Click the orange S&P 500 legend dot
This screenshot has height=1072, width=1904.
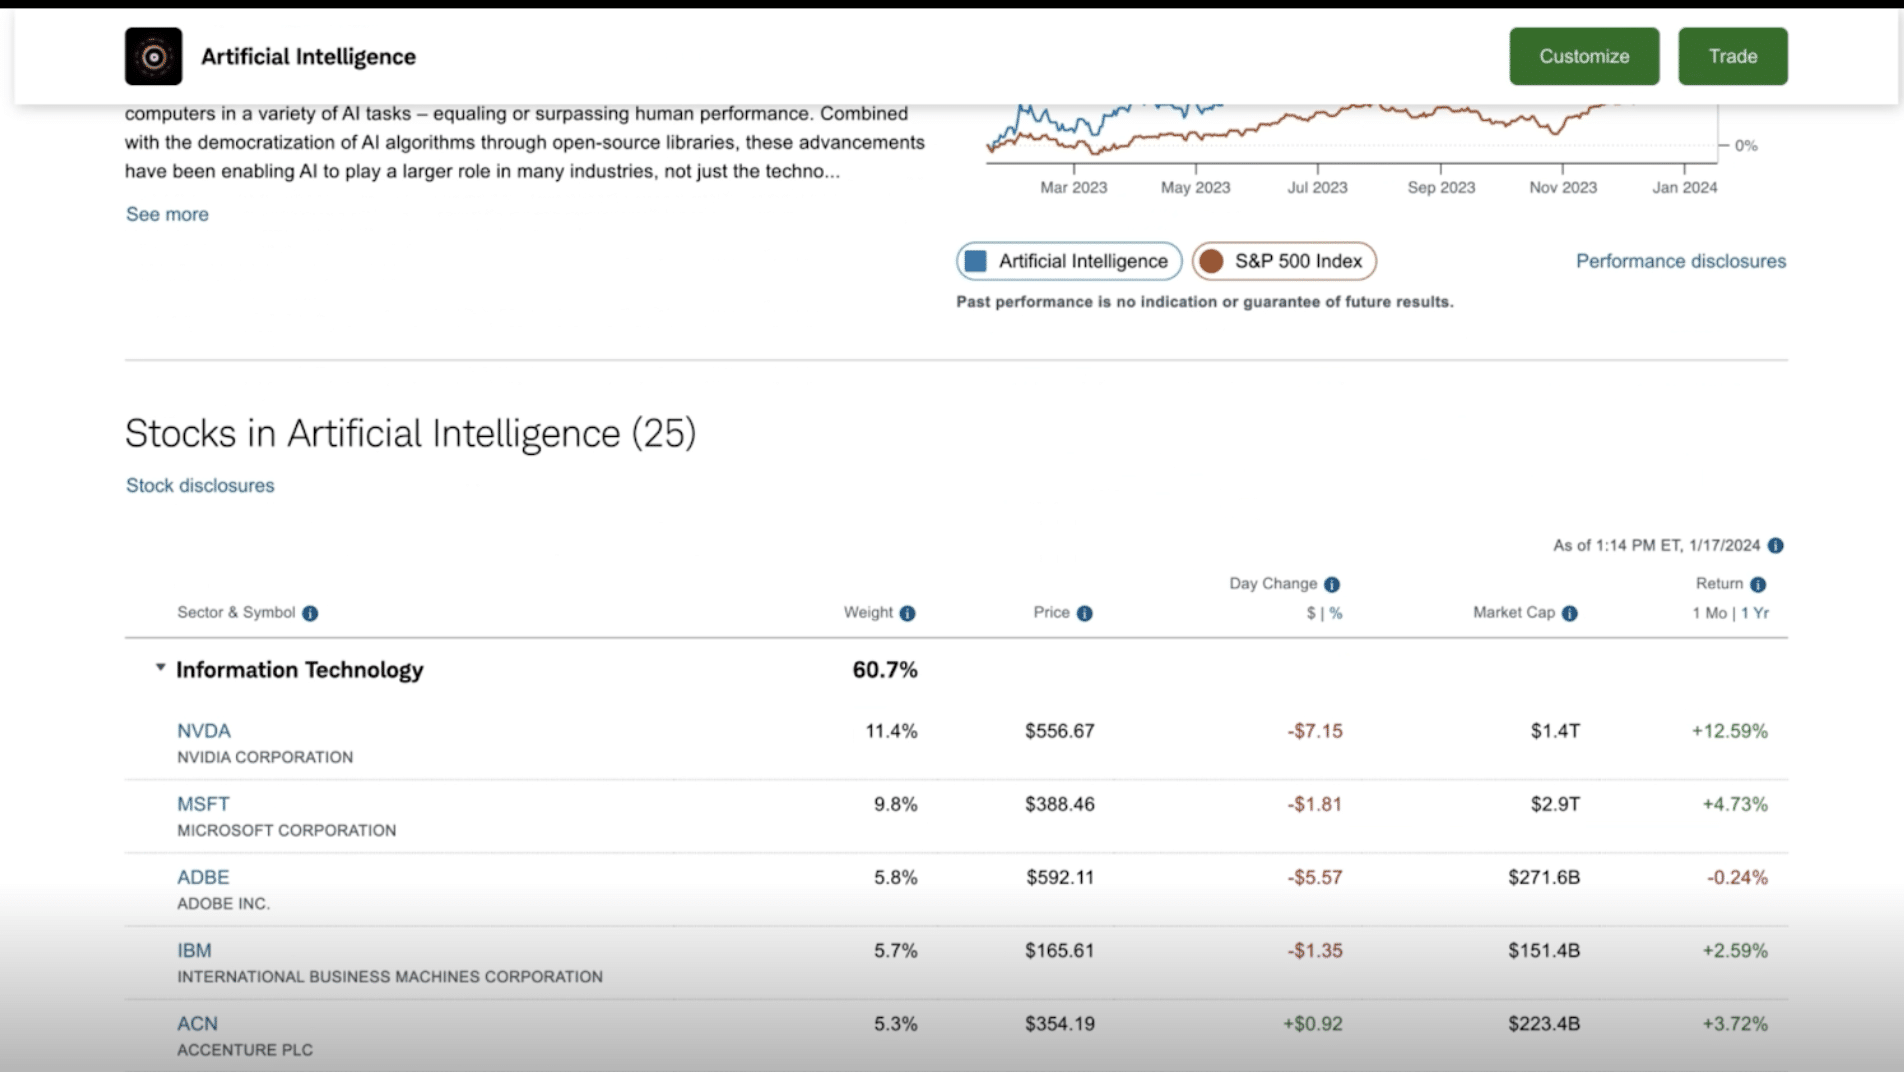[x=1213, y=261]
